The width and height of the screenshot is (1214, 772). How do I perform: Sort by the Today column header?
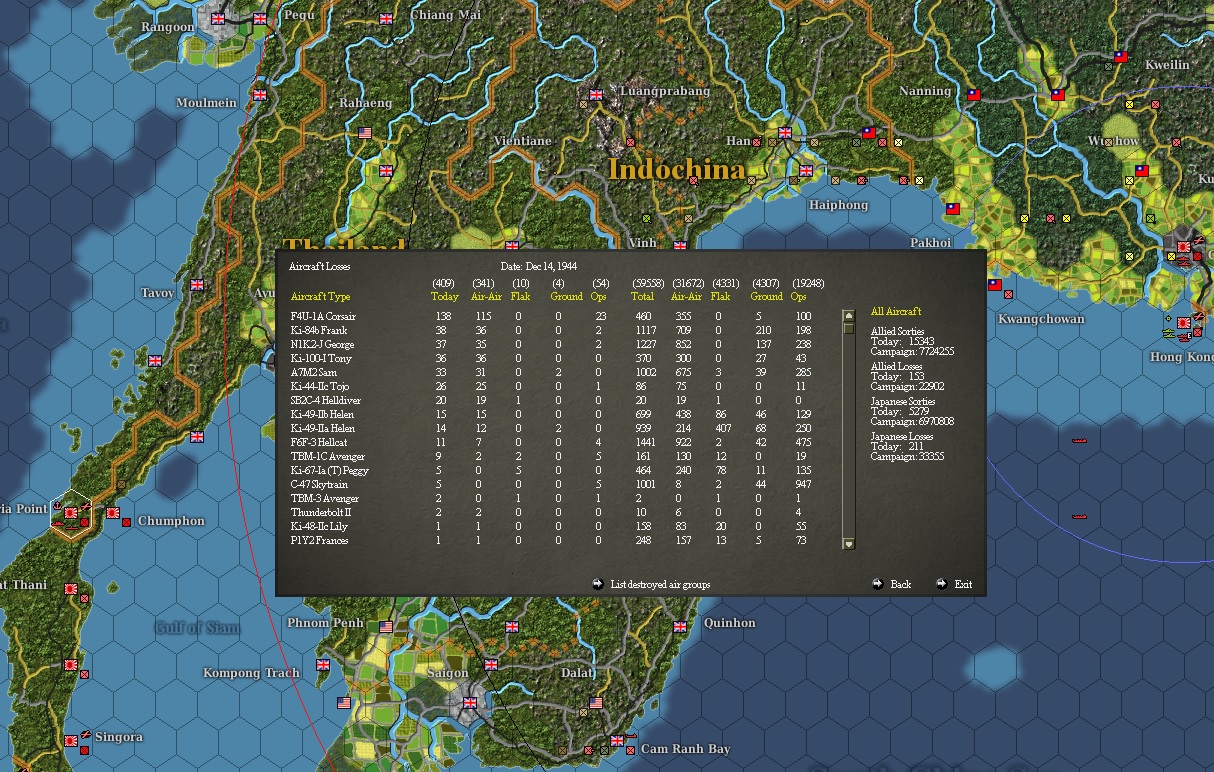point(444,296)
